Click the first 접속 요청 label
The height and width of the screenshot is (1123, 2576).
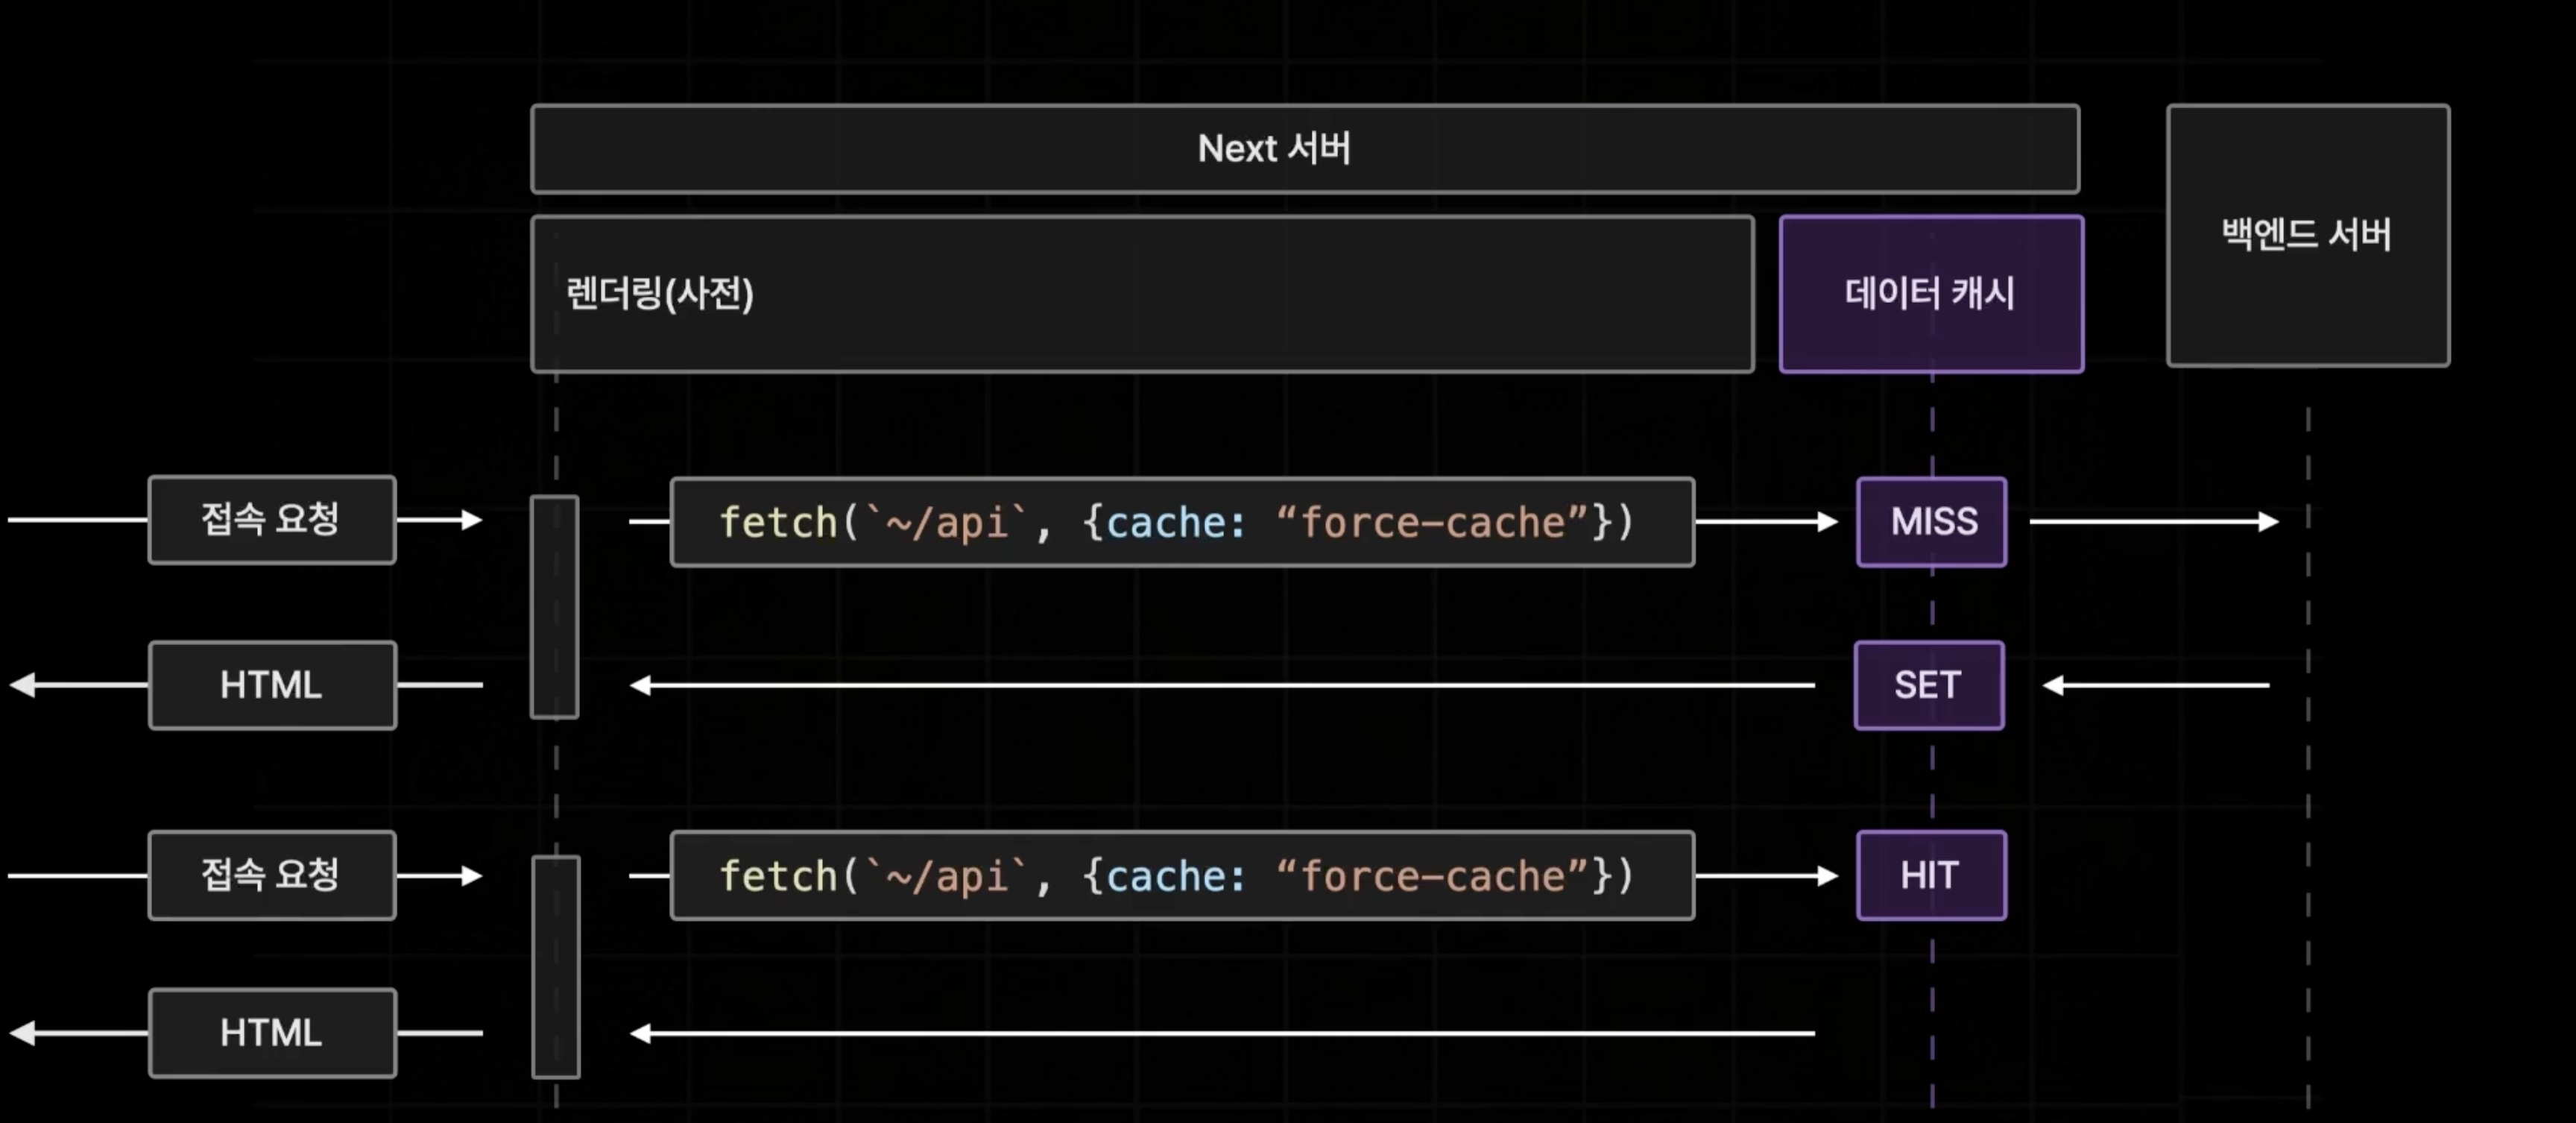pyautogui.click(x=272, y=520)
